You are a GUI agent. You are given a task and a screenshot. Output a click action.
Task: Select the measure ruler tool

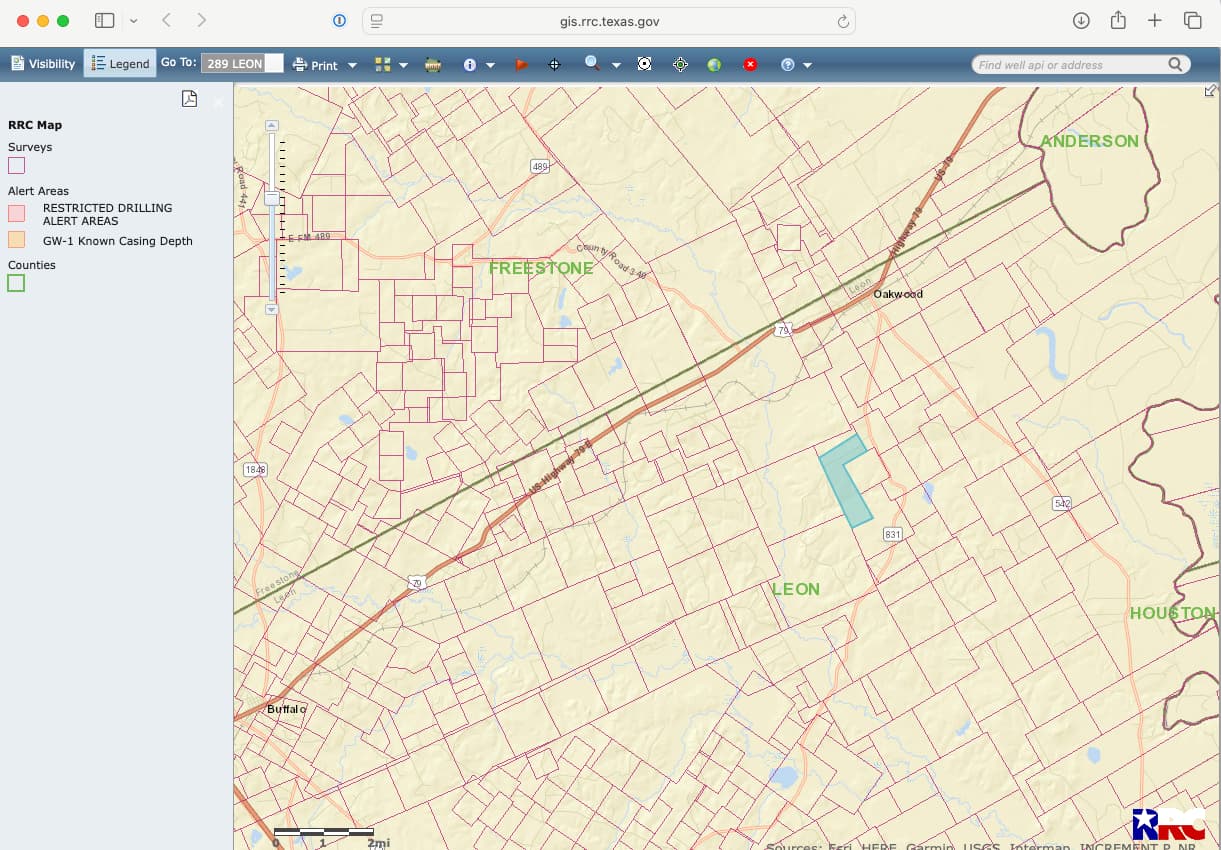[433, 65]
